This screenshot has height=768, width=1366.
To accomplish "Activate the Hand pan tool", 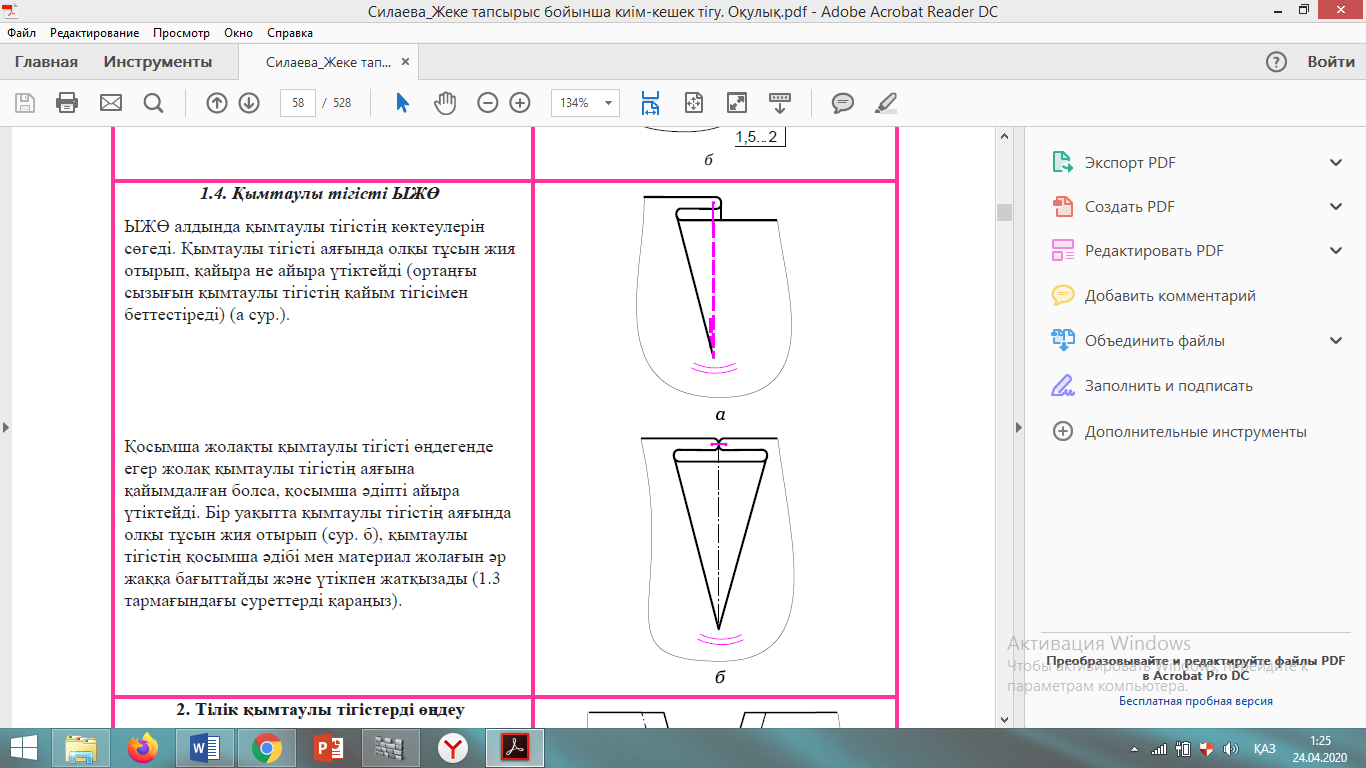I will (x=445, y=103).
